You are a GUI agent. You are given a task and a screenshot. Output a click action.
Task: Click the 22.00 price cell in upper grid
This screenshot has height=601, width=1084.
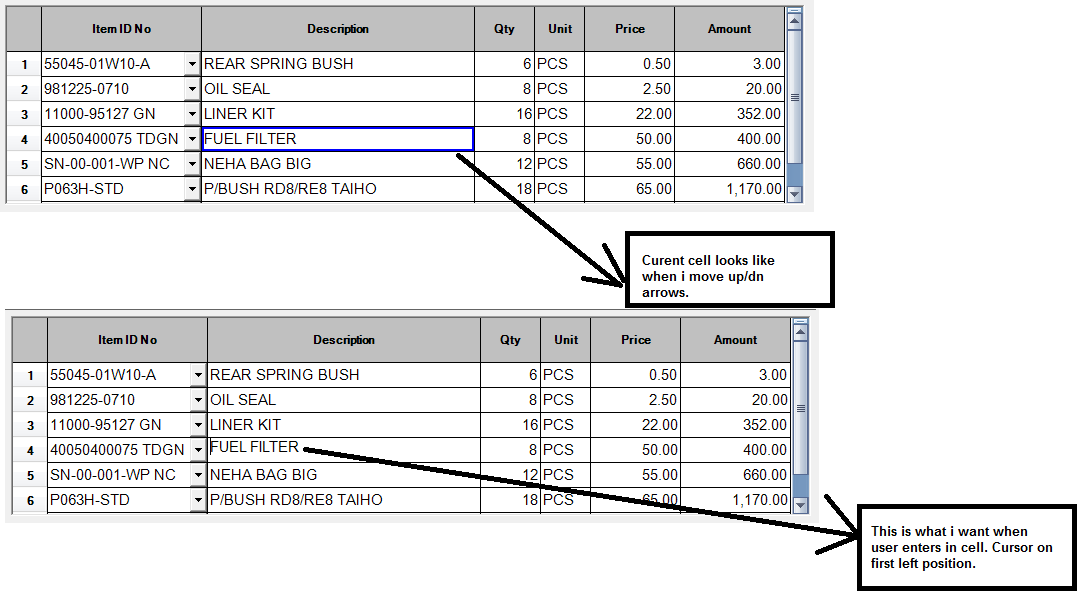point(630,114)
